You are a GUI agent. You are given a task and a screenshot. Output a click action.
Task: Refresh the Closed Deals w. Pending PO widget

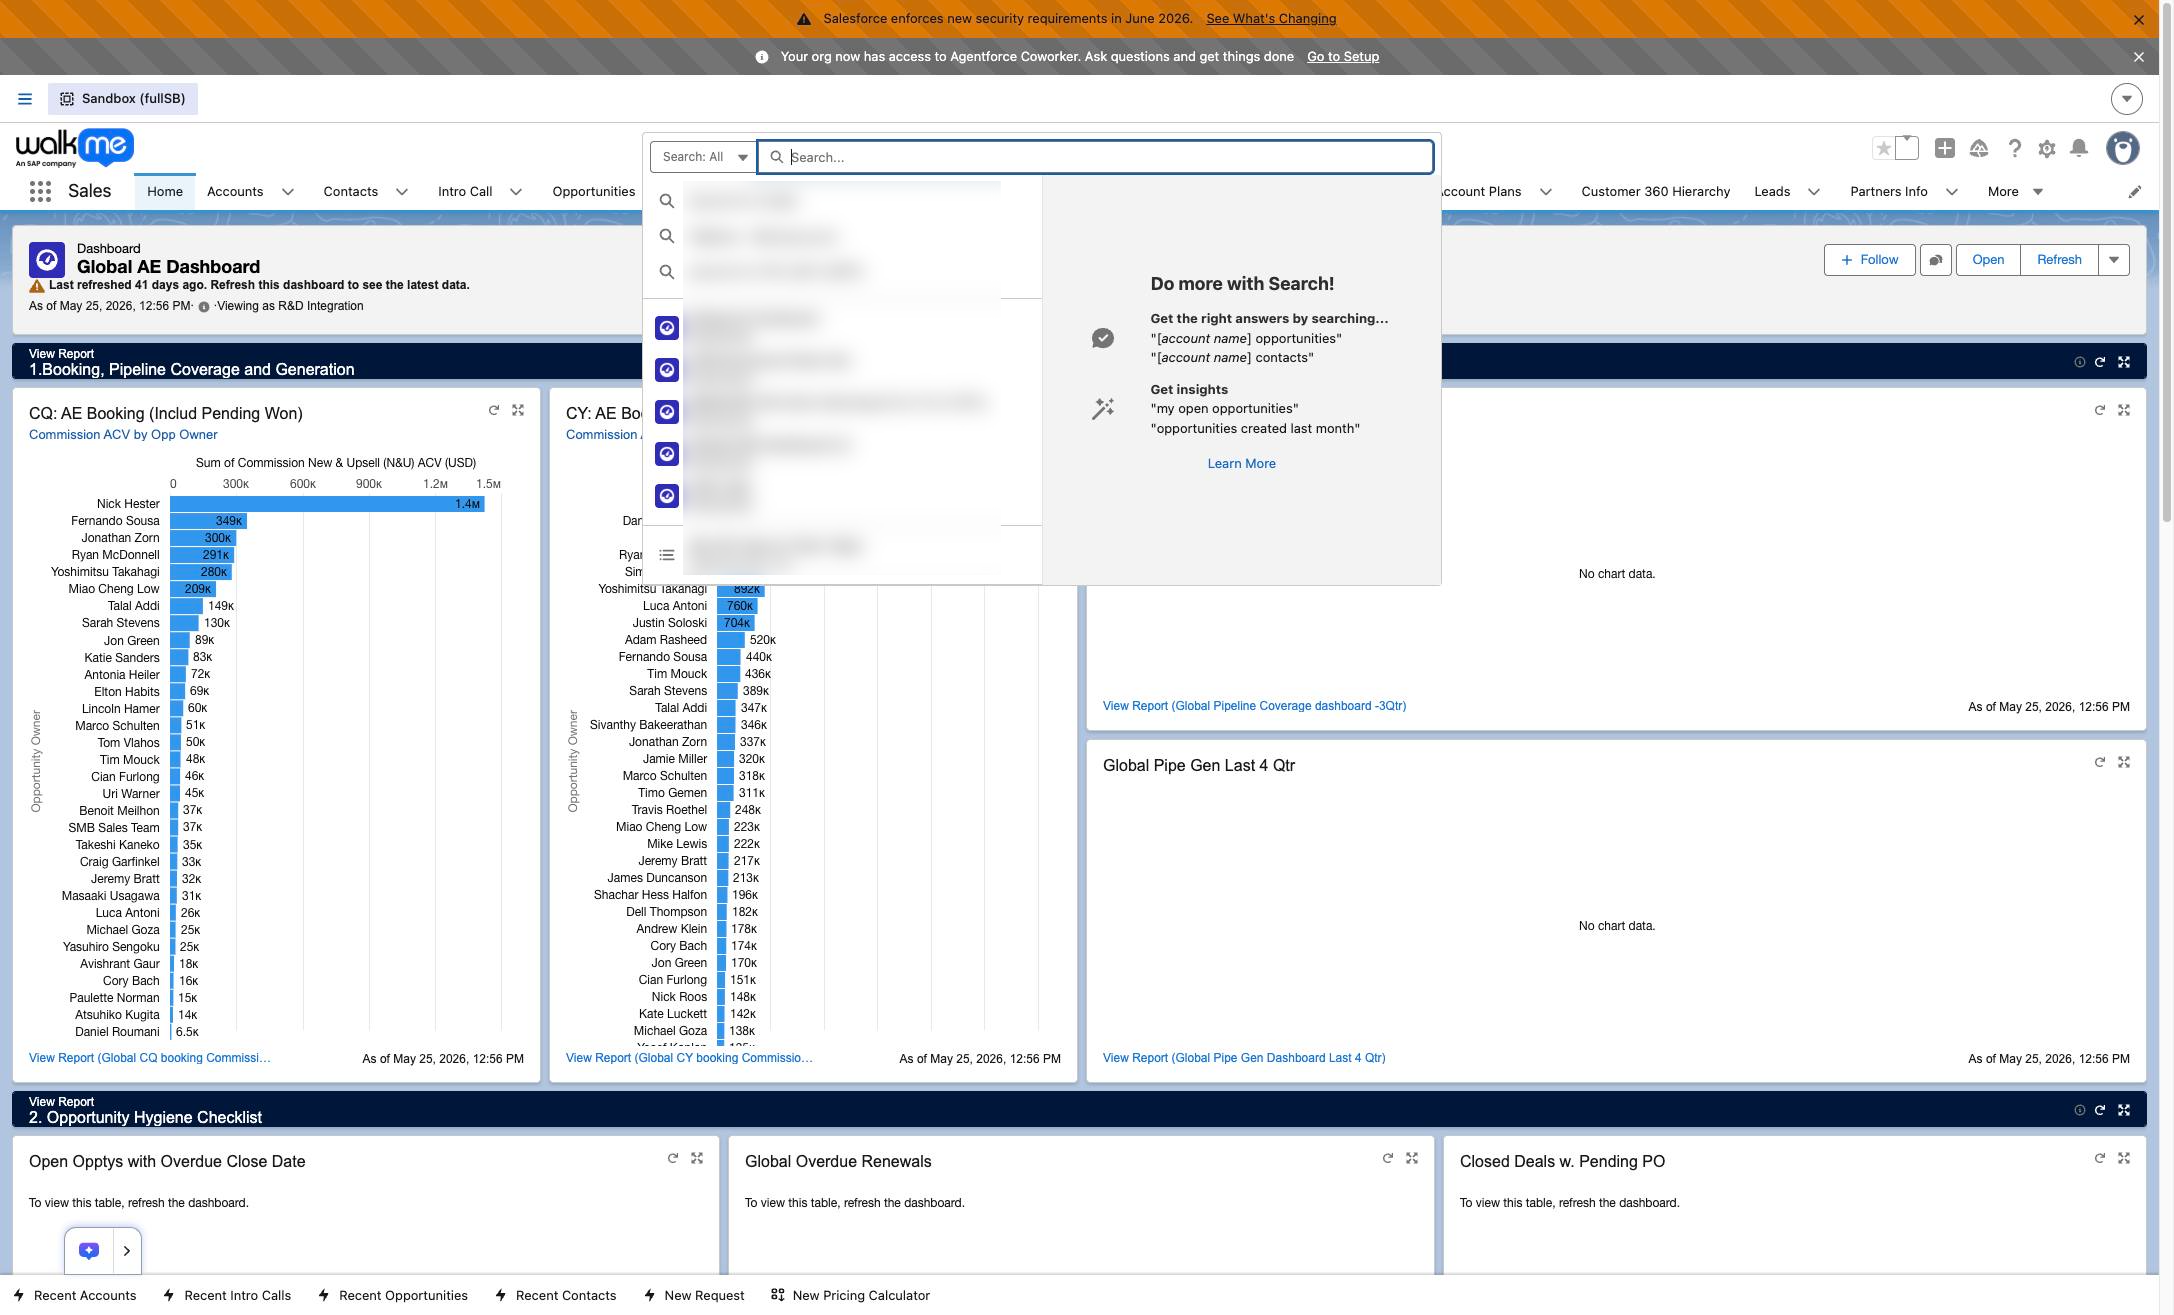pos(2100,1158)
